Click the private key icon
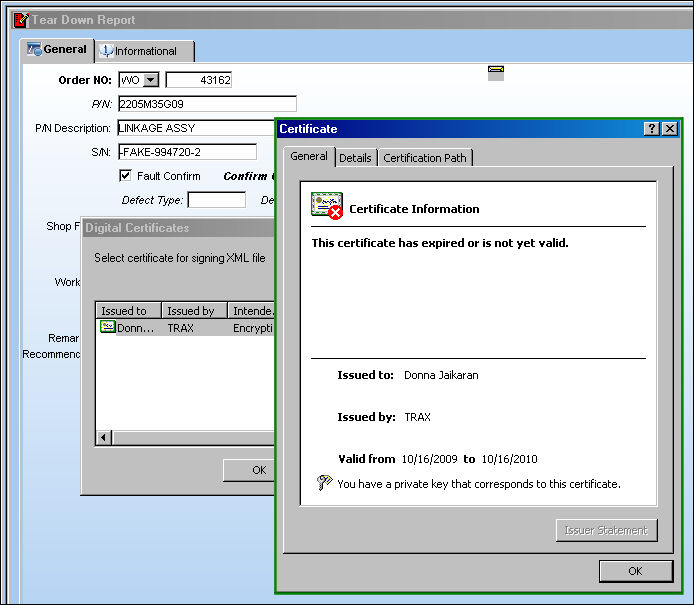694x605 pixels. (x=324, y=482)
